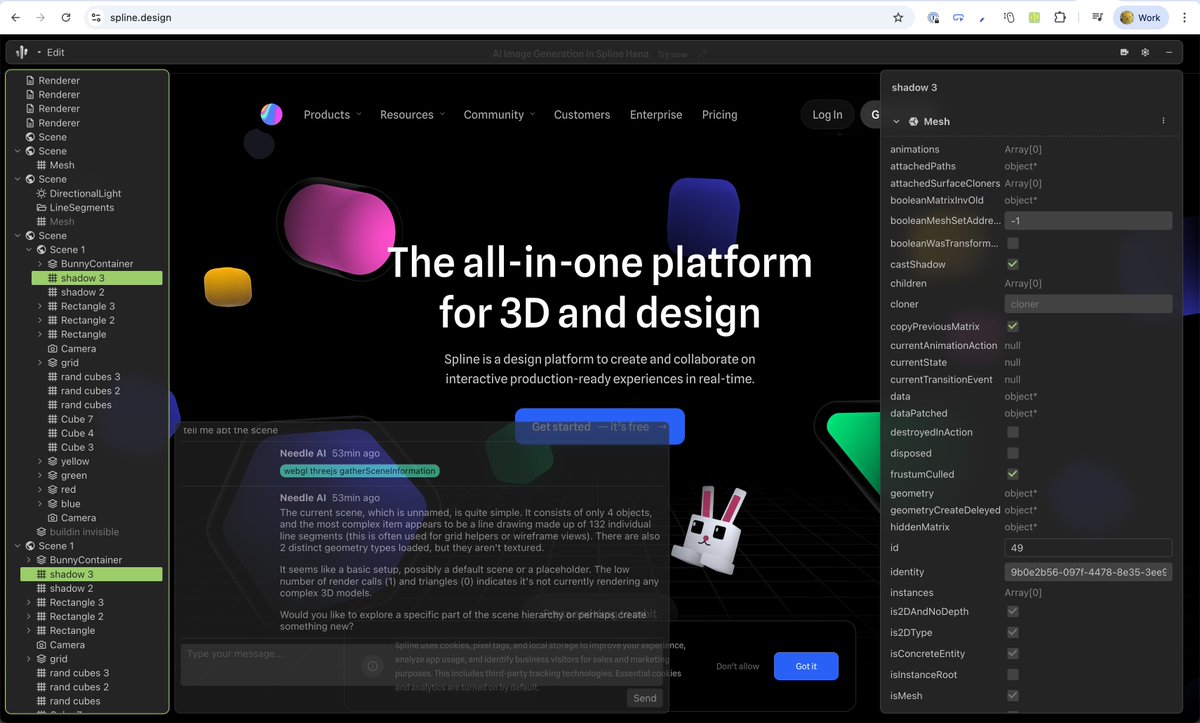The width and height of the screenshot is (1200, 723).
Task: Click the screen-capture icon in the devtools toolbar
Action: [x=1124, y=51]
